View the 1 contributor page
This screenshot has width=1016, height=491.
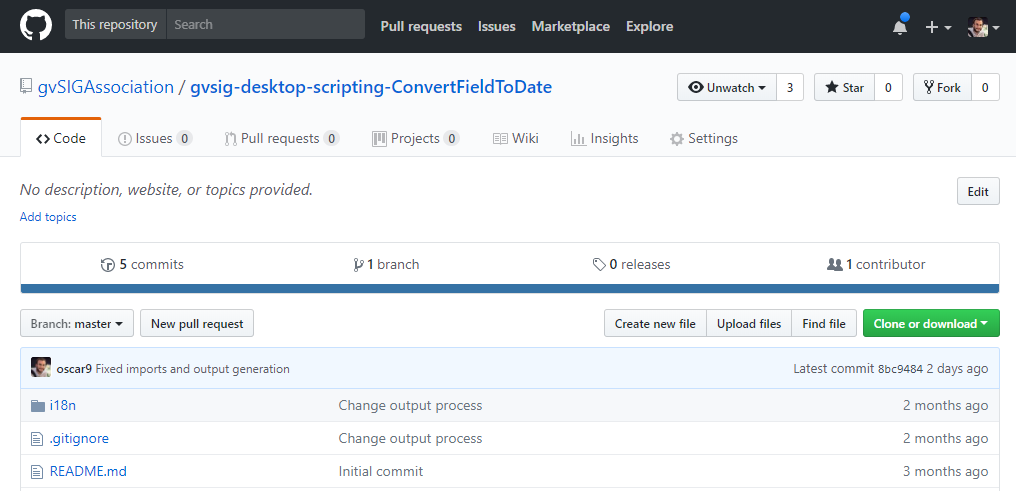coord(876,264)
